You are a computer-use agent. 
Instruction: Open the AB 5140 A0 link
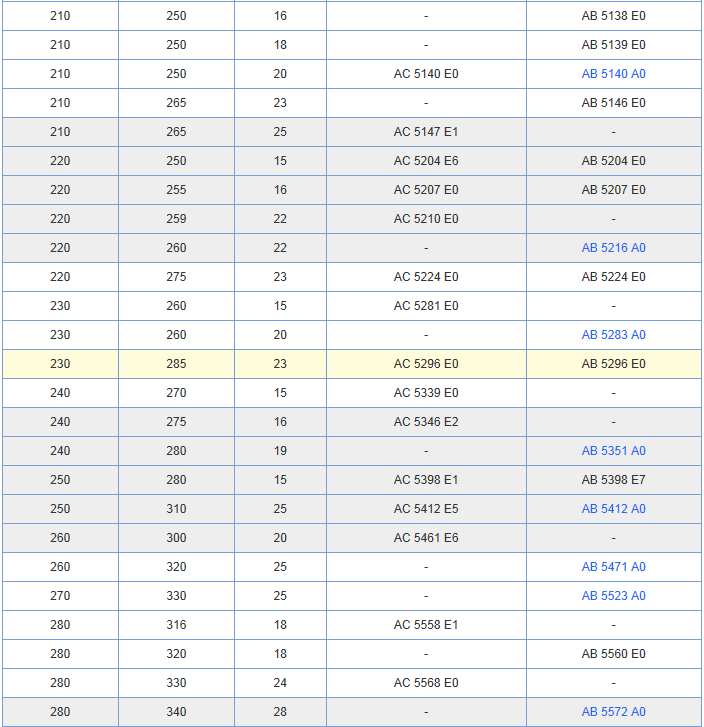click(x=613, y=74)
